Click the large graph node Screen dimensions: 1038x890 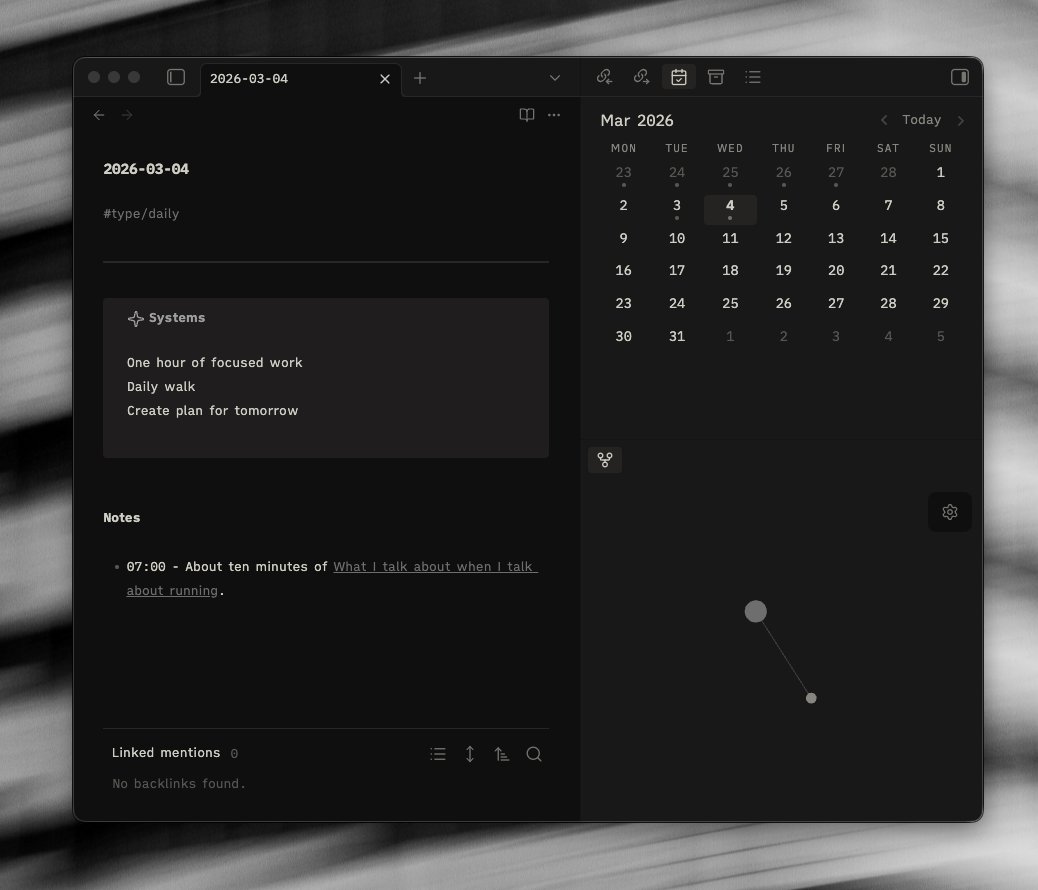click(755, 611)
